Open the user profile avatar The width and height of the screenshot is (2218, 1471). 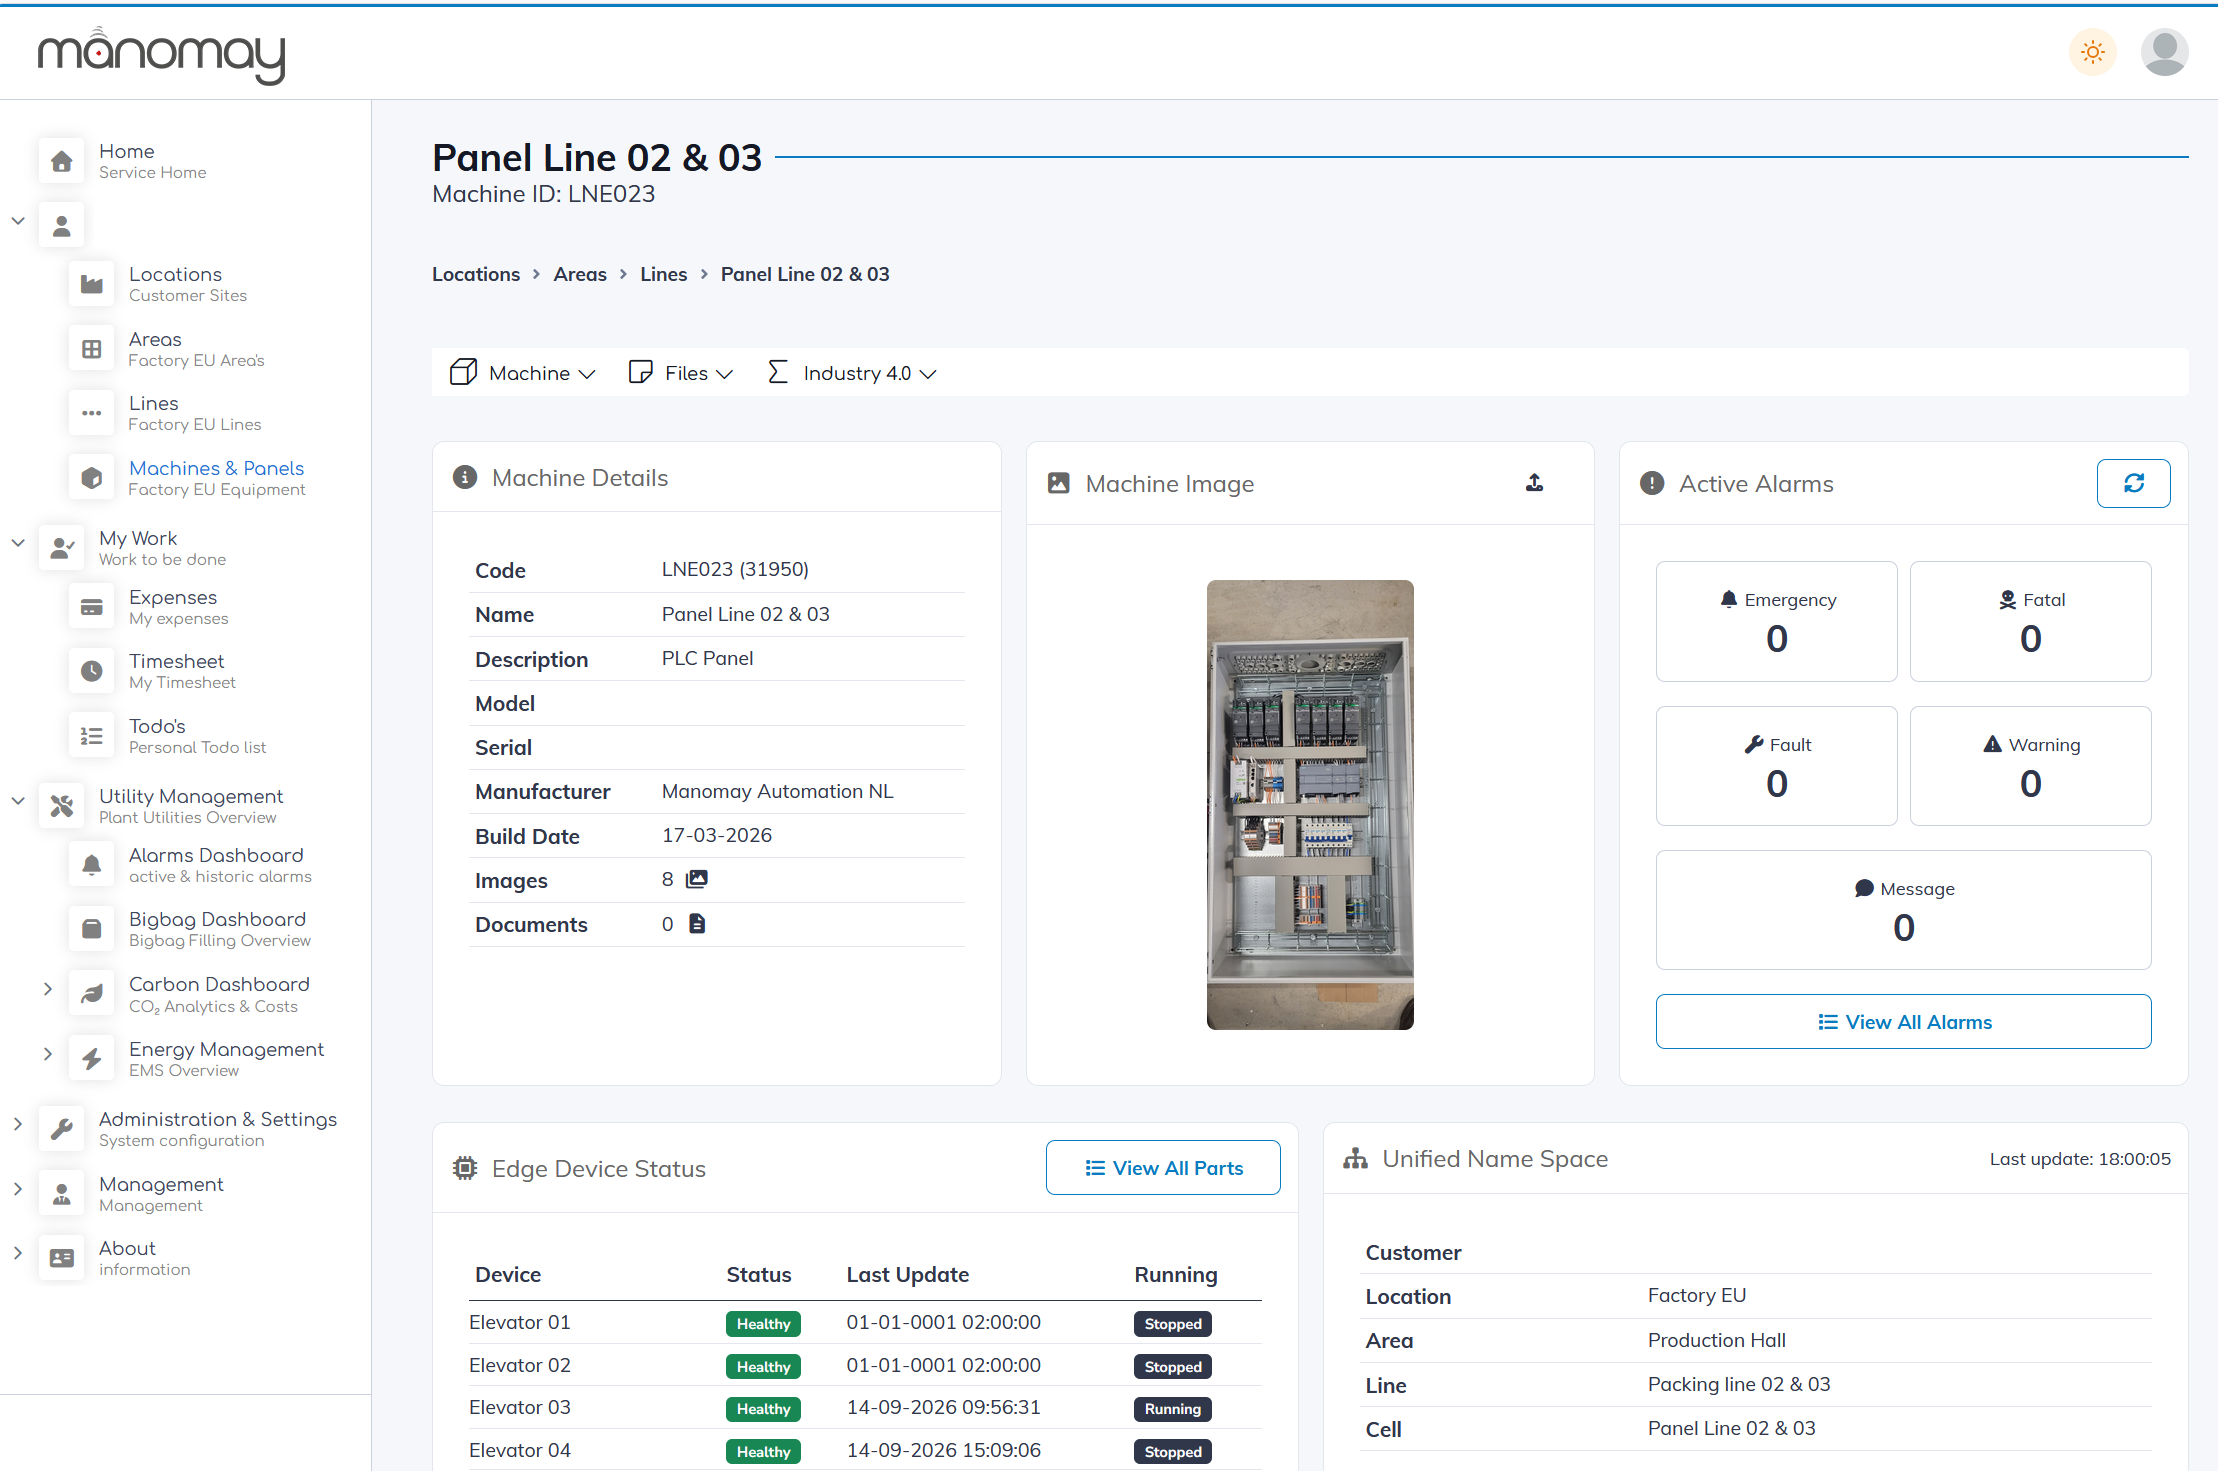pos(2164,52)
